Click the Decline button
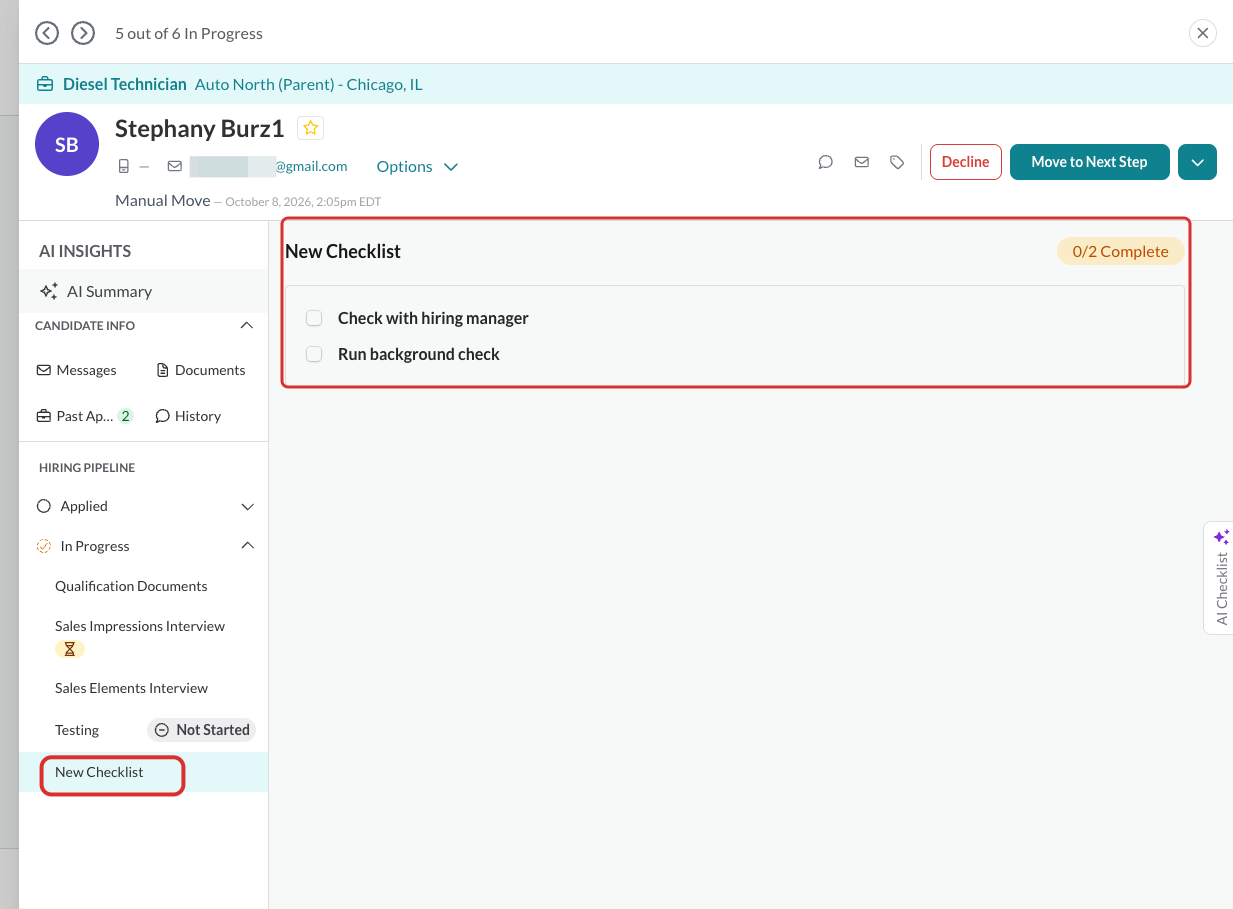The width and height of the screenshot is (1233, 909). tap(965, 162)
